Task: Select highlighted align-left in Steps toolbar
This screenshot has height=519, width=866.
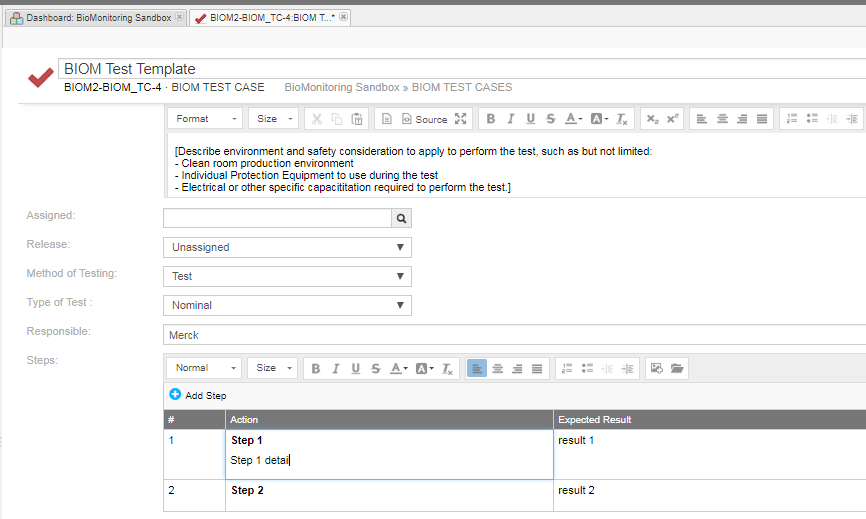Action: tap(477, 368)
